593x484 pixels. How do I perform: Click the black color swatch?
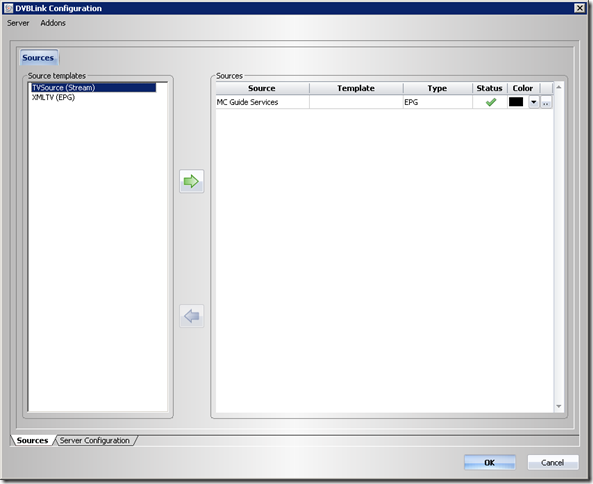click(x=516, y=102)
